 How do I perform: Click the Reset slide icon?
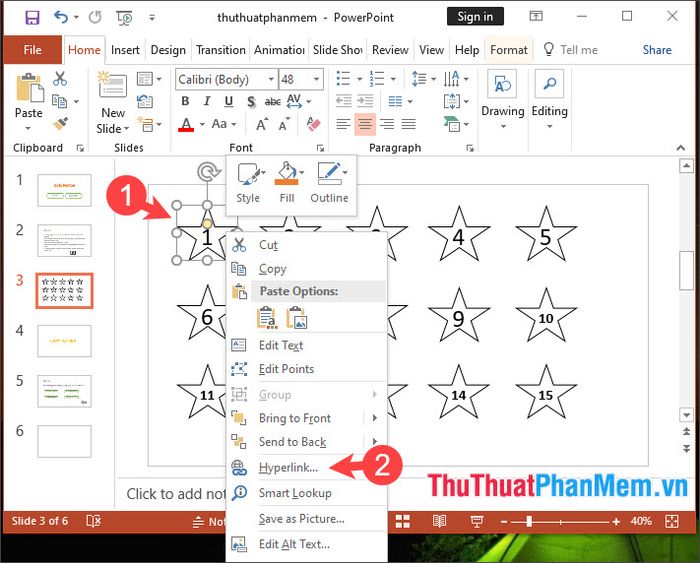145,102
